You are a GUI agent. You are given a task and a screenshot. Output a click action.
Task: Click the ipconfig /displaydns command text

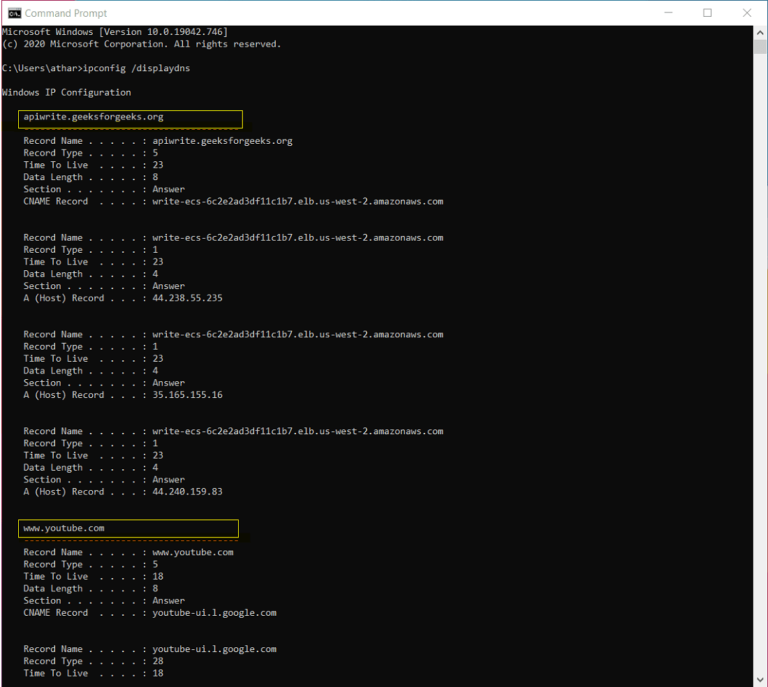coord(136,68)
